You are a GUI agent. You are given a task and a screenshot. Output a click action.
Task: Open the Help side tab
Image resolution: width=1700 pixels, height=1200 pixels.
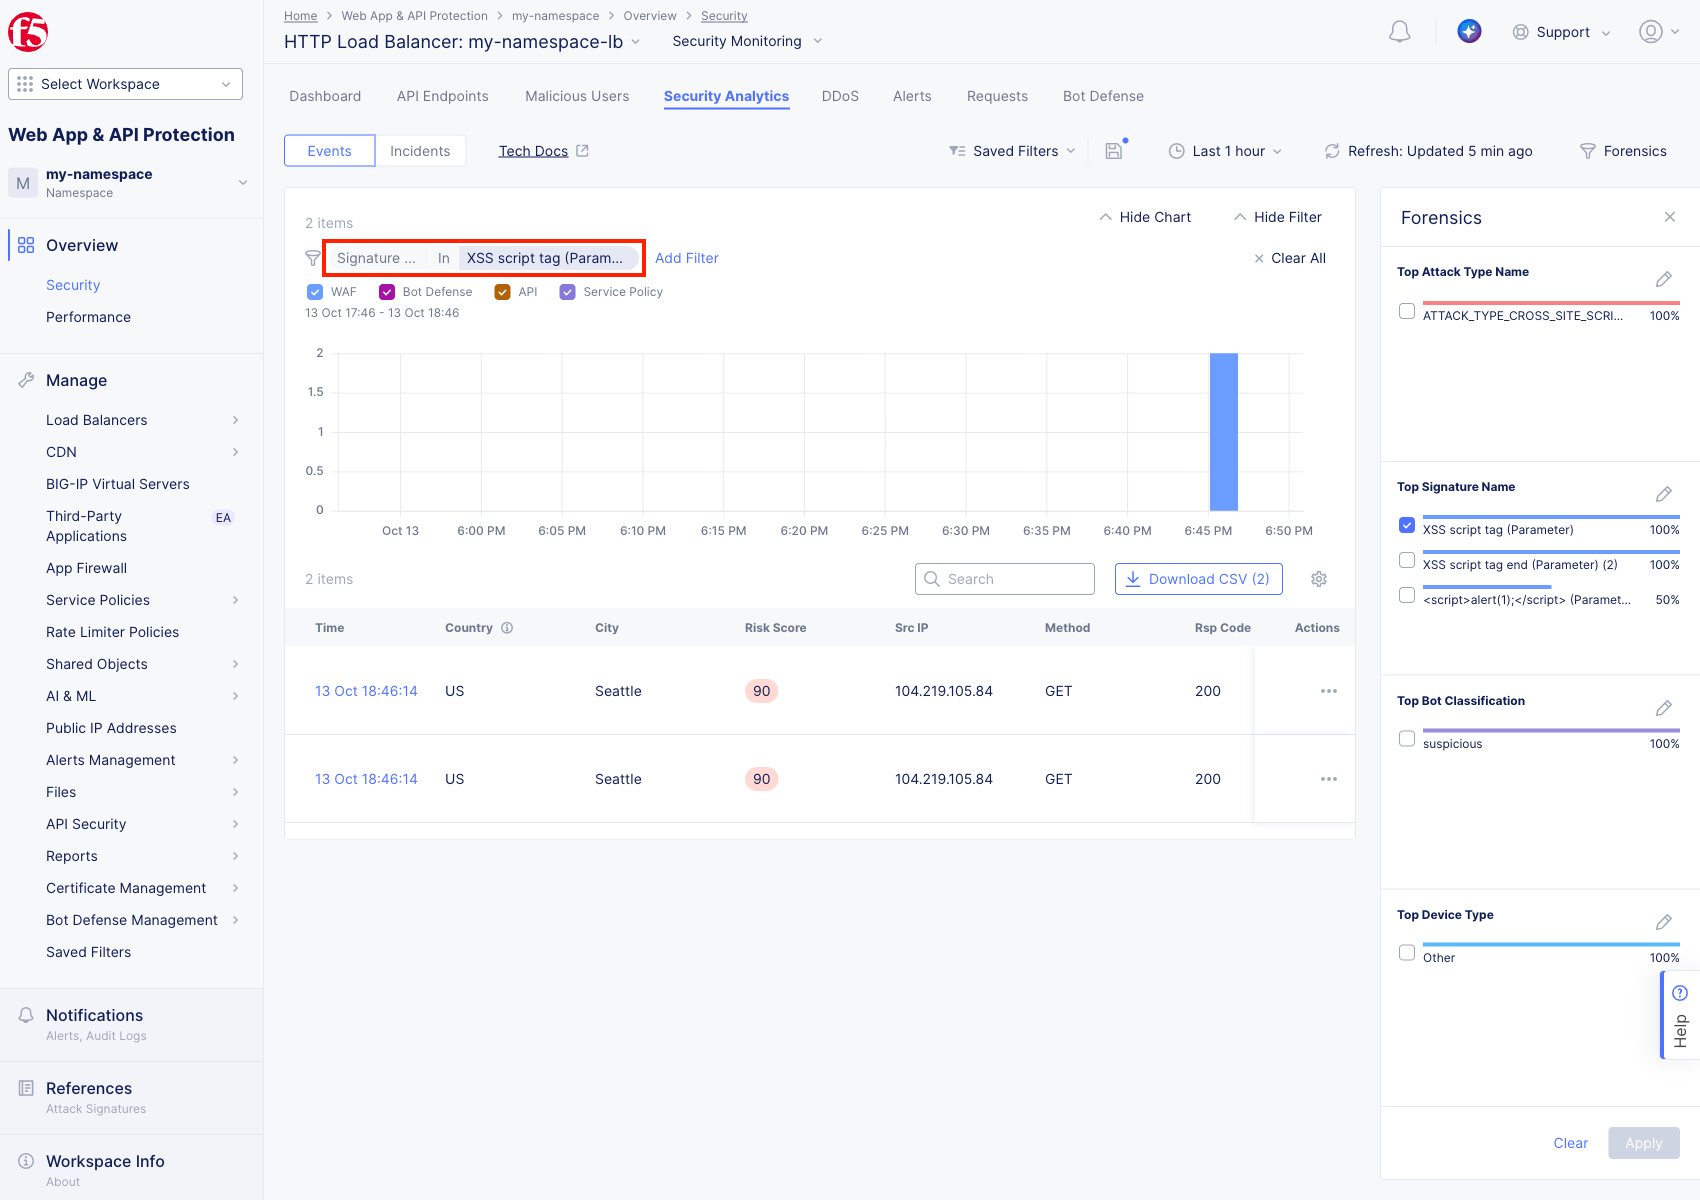coord(1680,1015)
